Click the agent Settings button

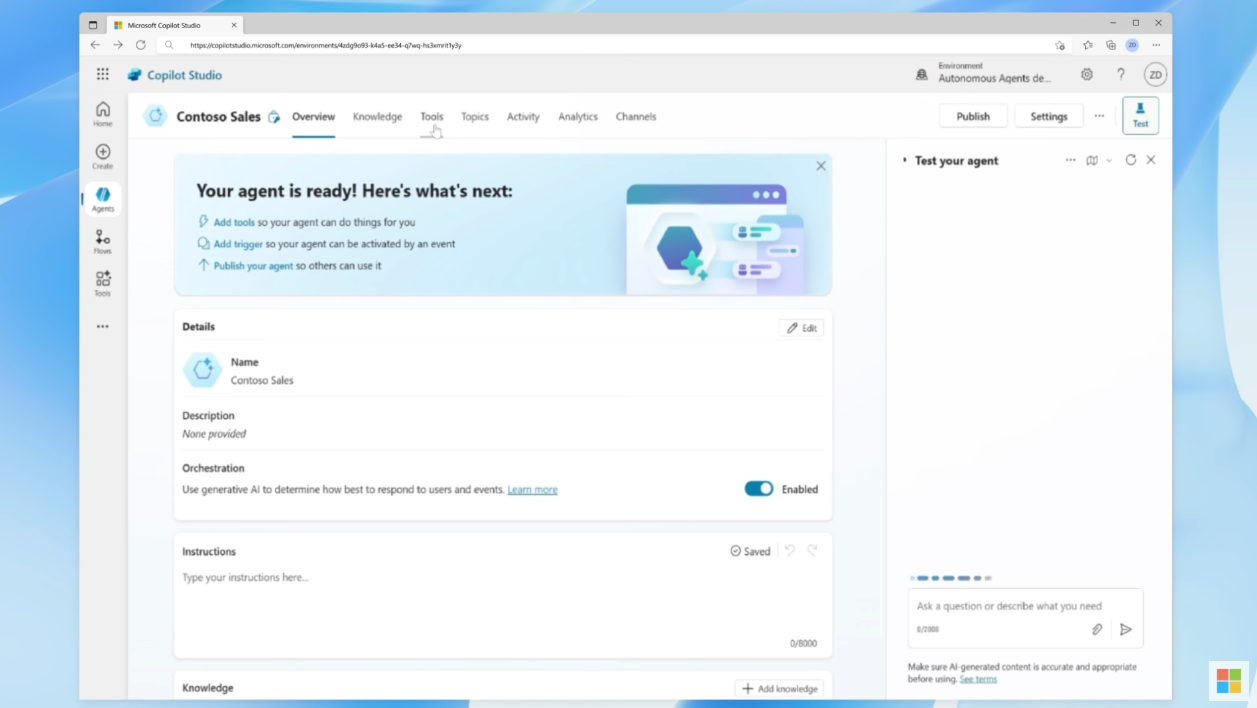pyautogui.click(x=1049, y=116)
